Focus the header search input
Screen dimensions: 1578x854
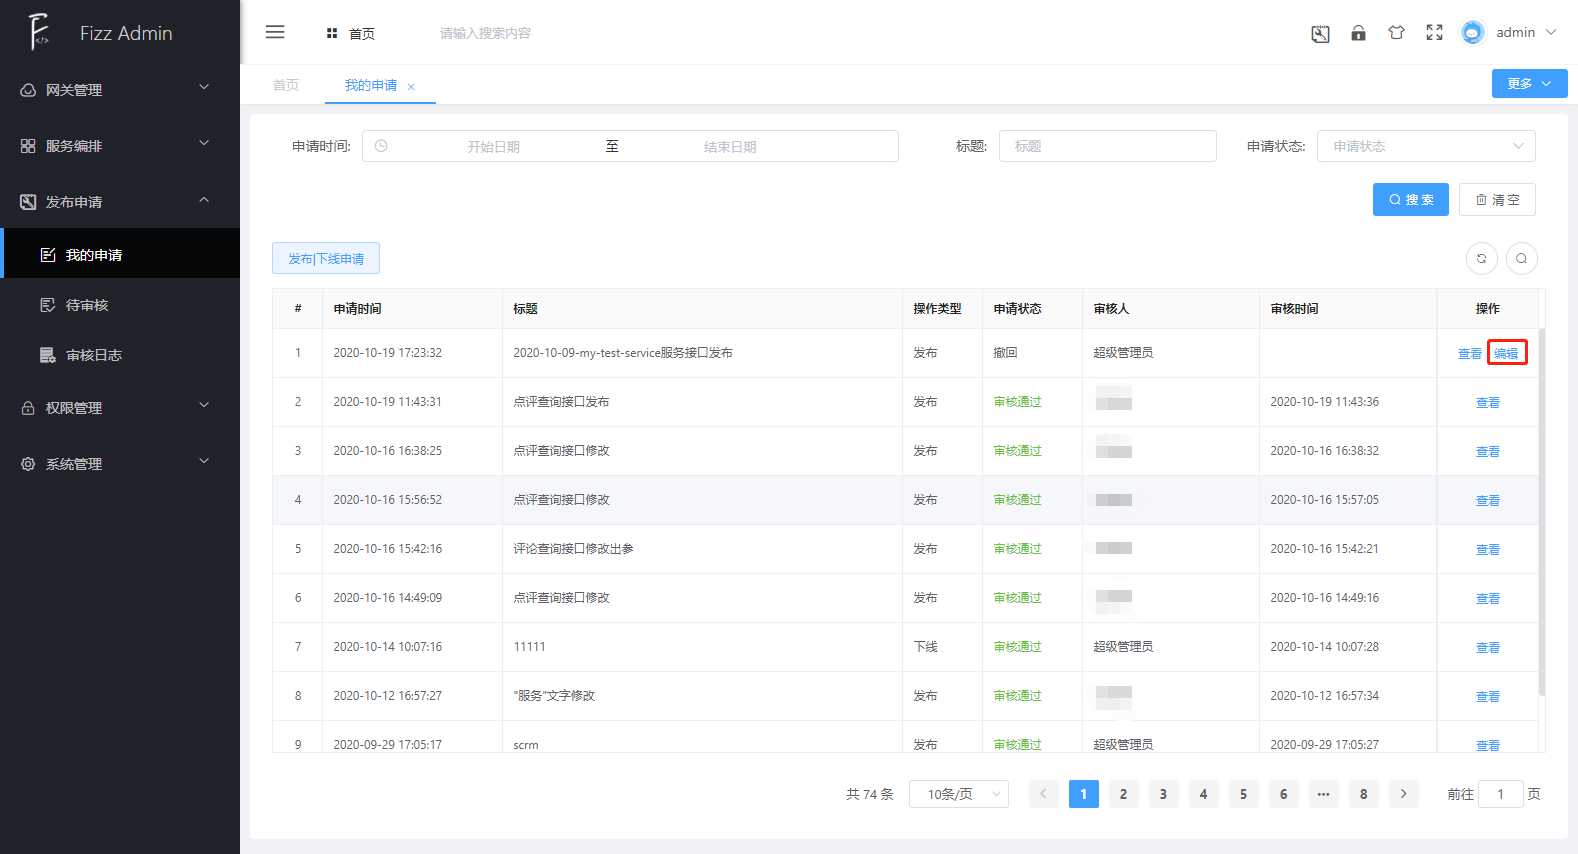tap(485, 33)
